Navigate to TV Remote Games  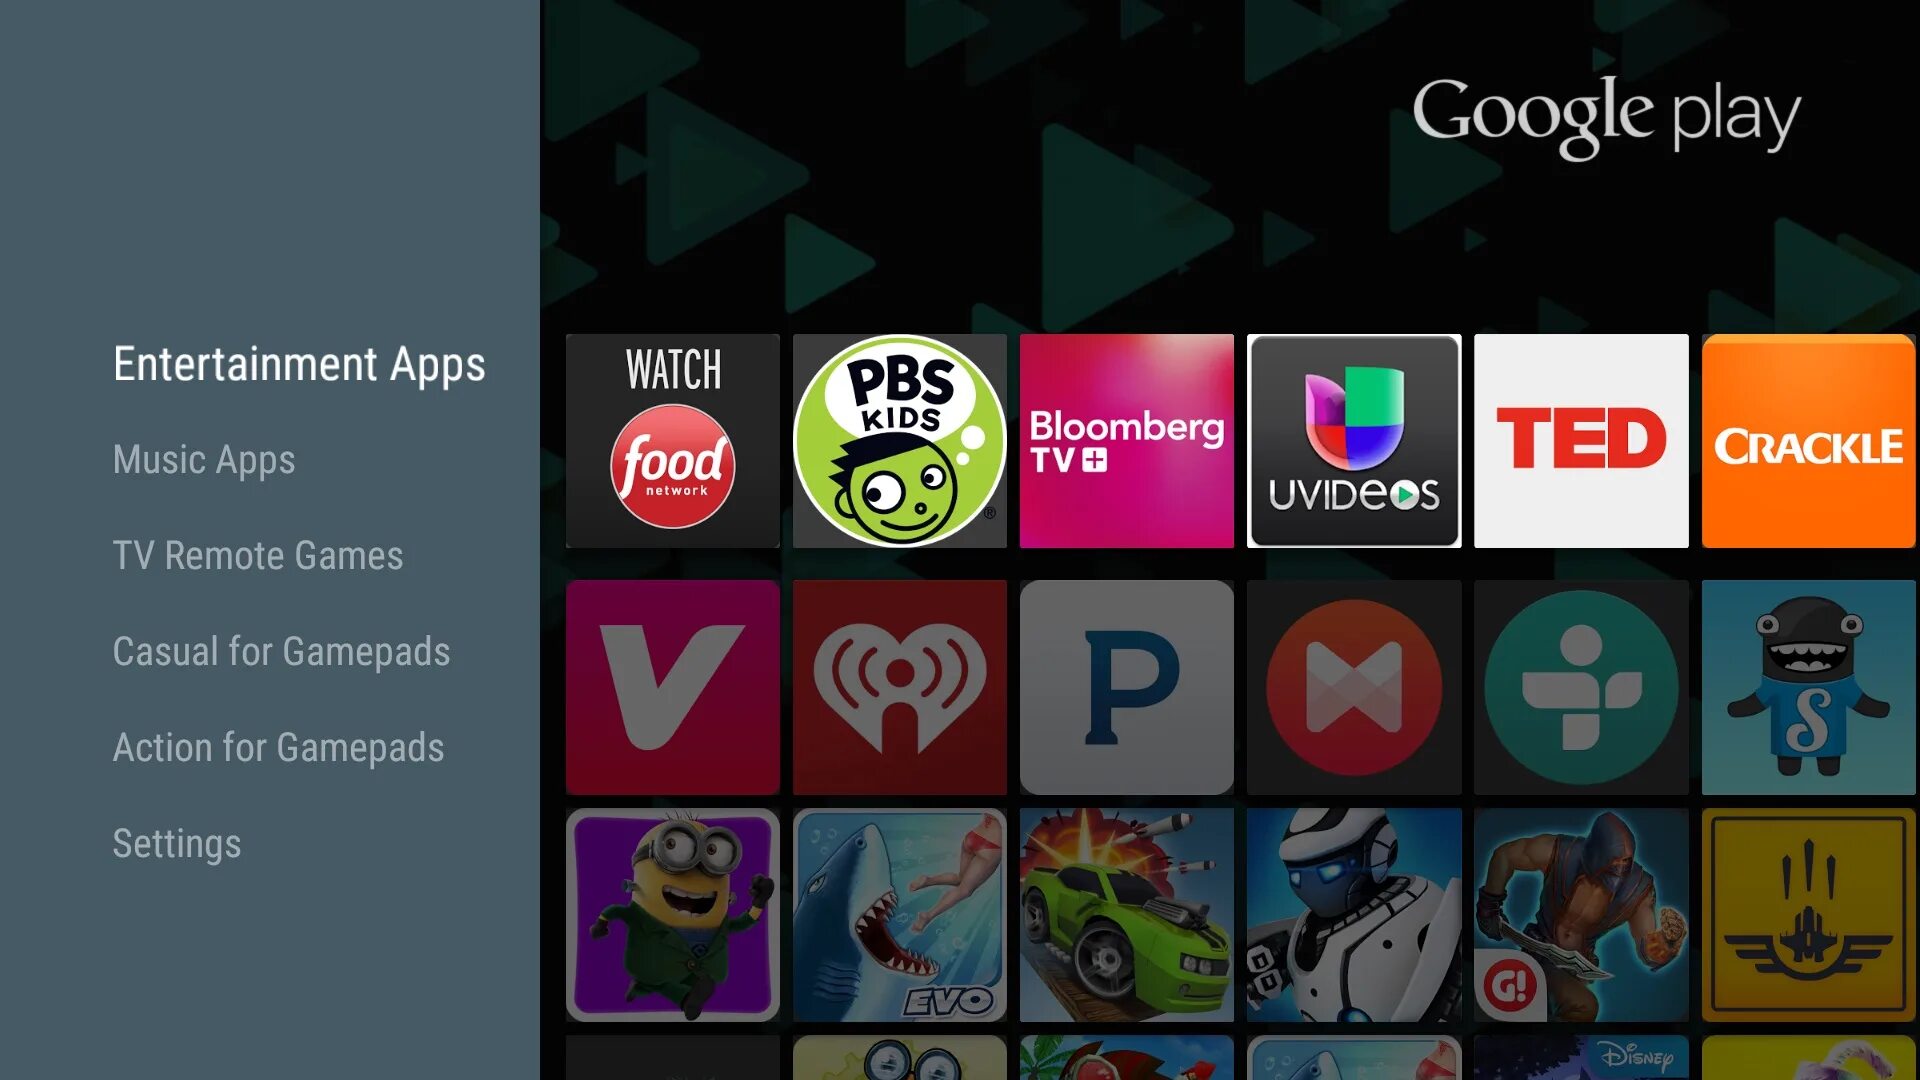[x=257, y=554]
